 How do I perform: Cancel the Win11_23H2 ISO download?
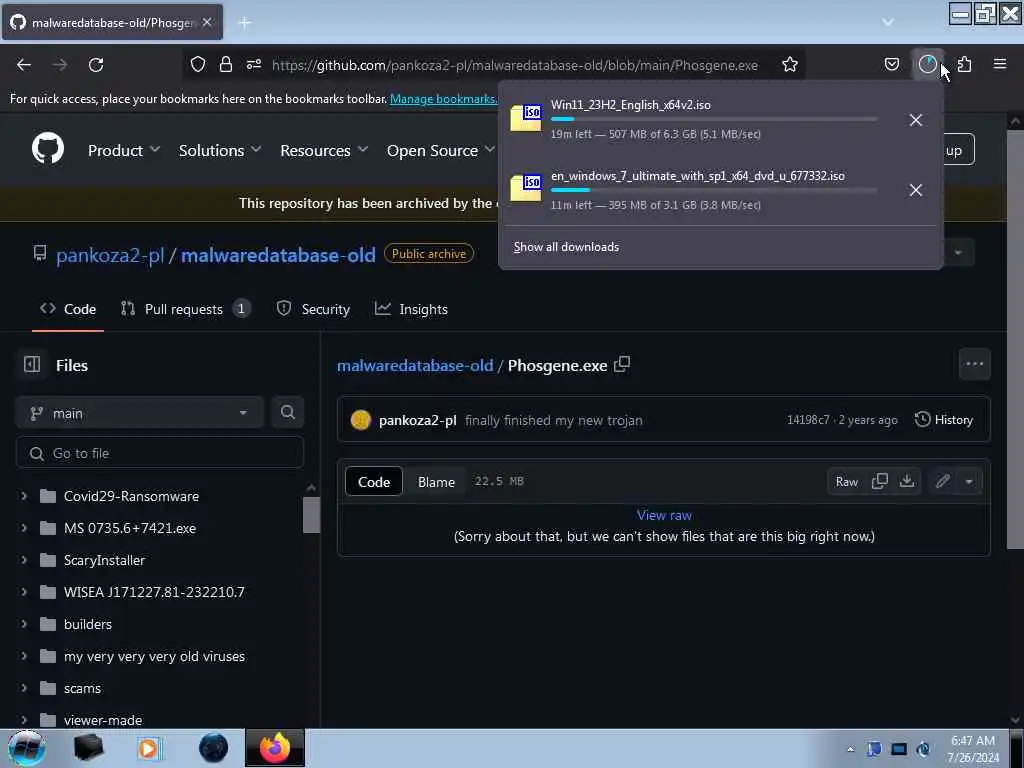coord(916,120)
